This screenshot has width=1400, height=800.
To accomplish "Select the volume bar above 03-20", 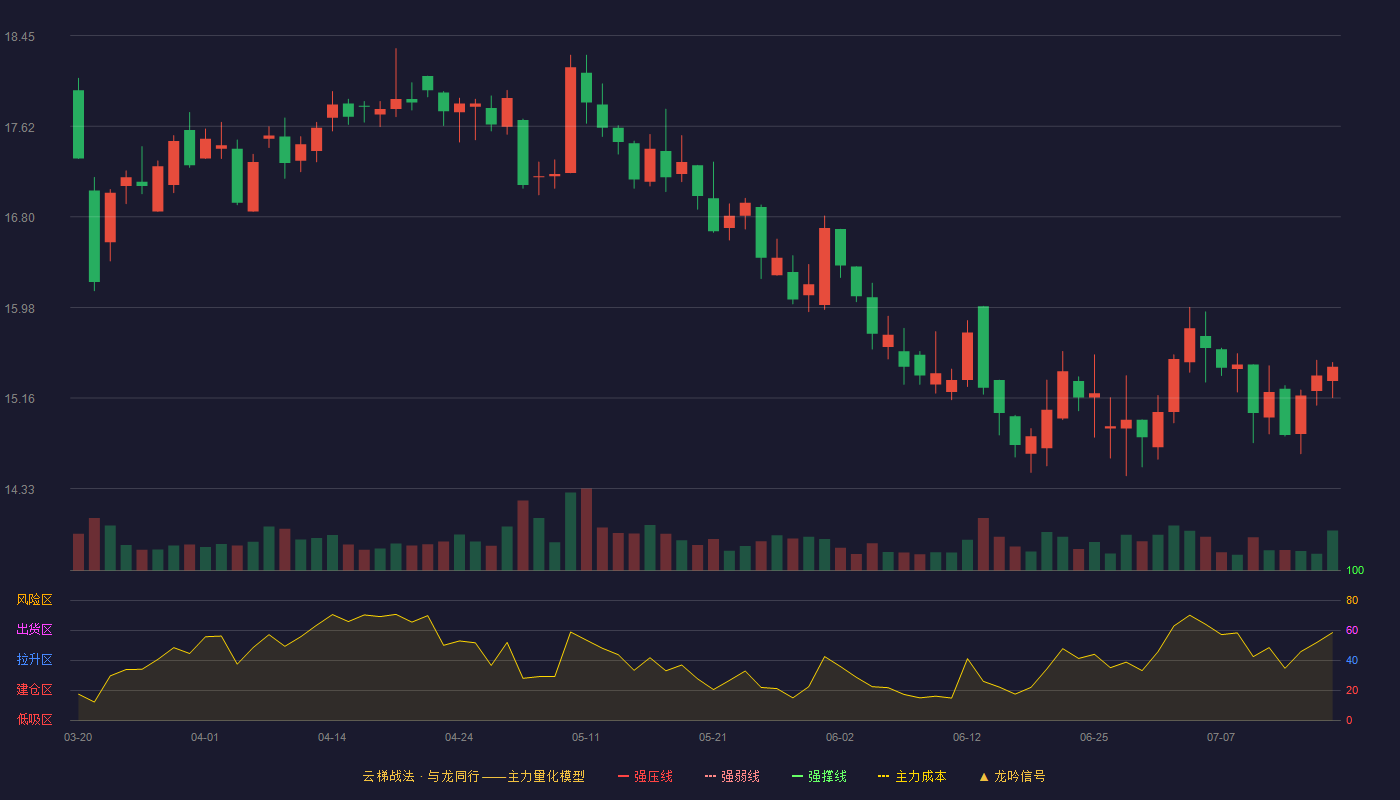I will tap(78, 552).
